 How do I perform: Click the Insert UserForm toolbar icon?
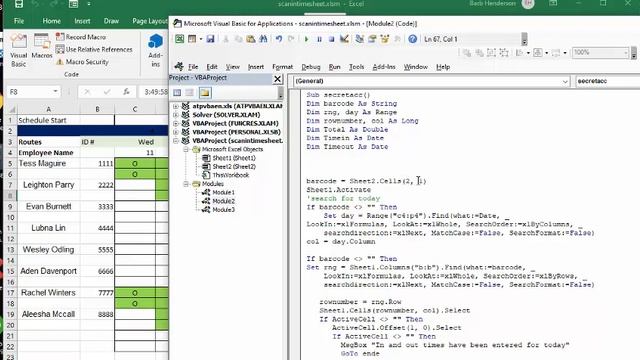click(x=192, y=39)
